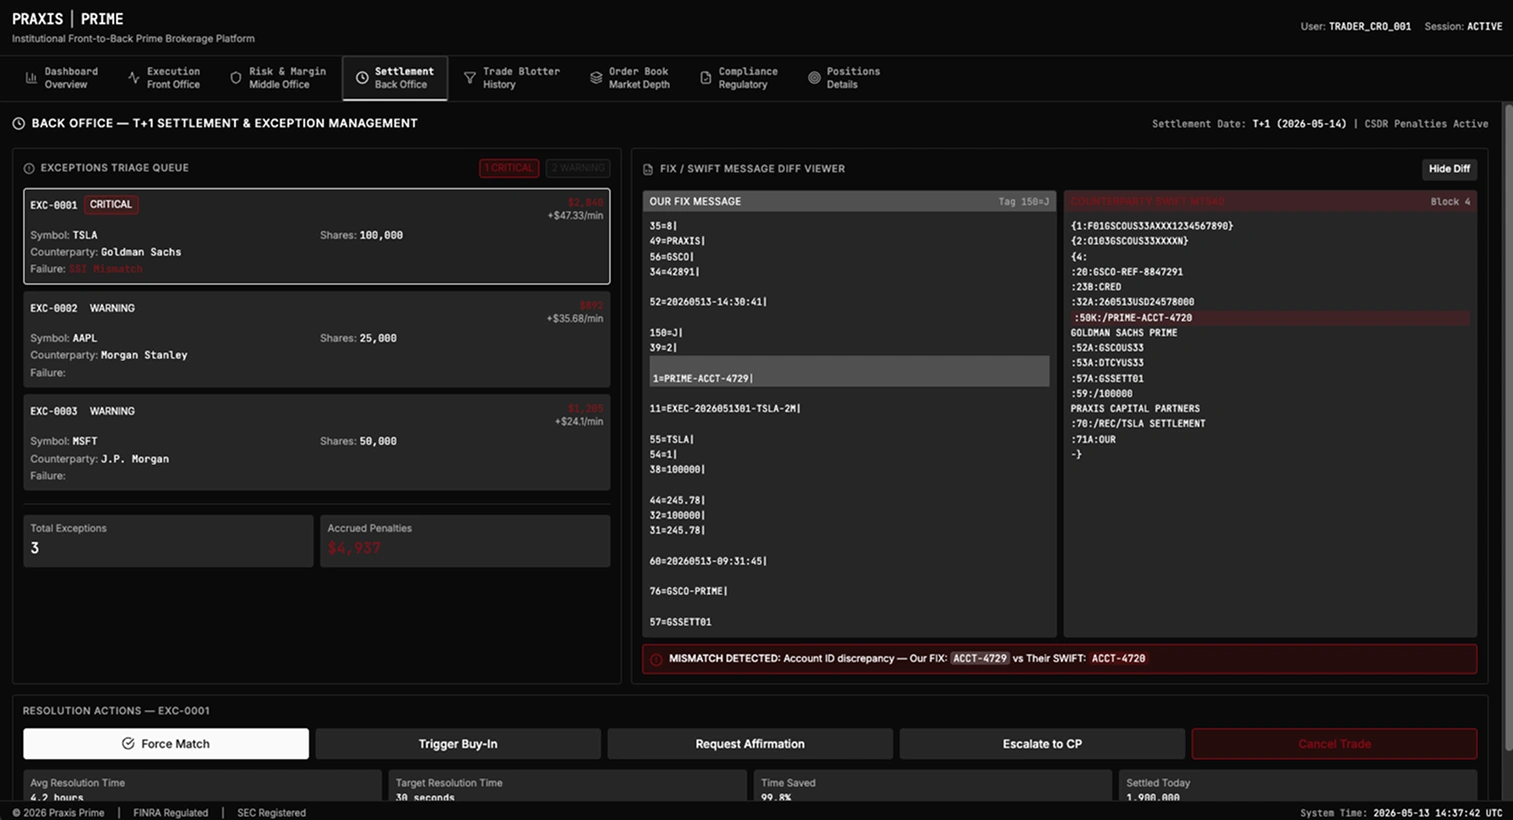1513x820 pixels.
Task: Click the CSDR Penalties Active status
Action: (x=1427, y=124)
